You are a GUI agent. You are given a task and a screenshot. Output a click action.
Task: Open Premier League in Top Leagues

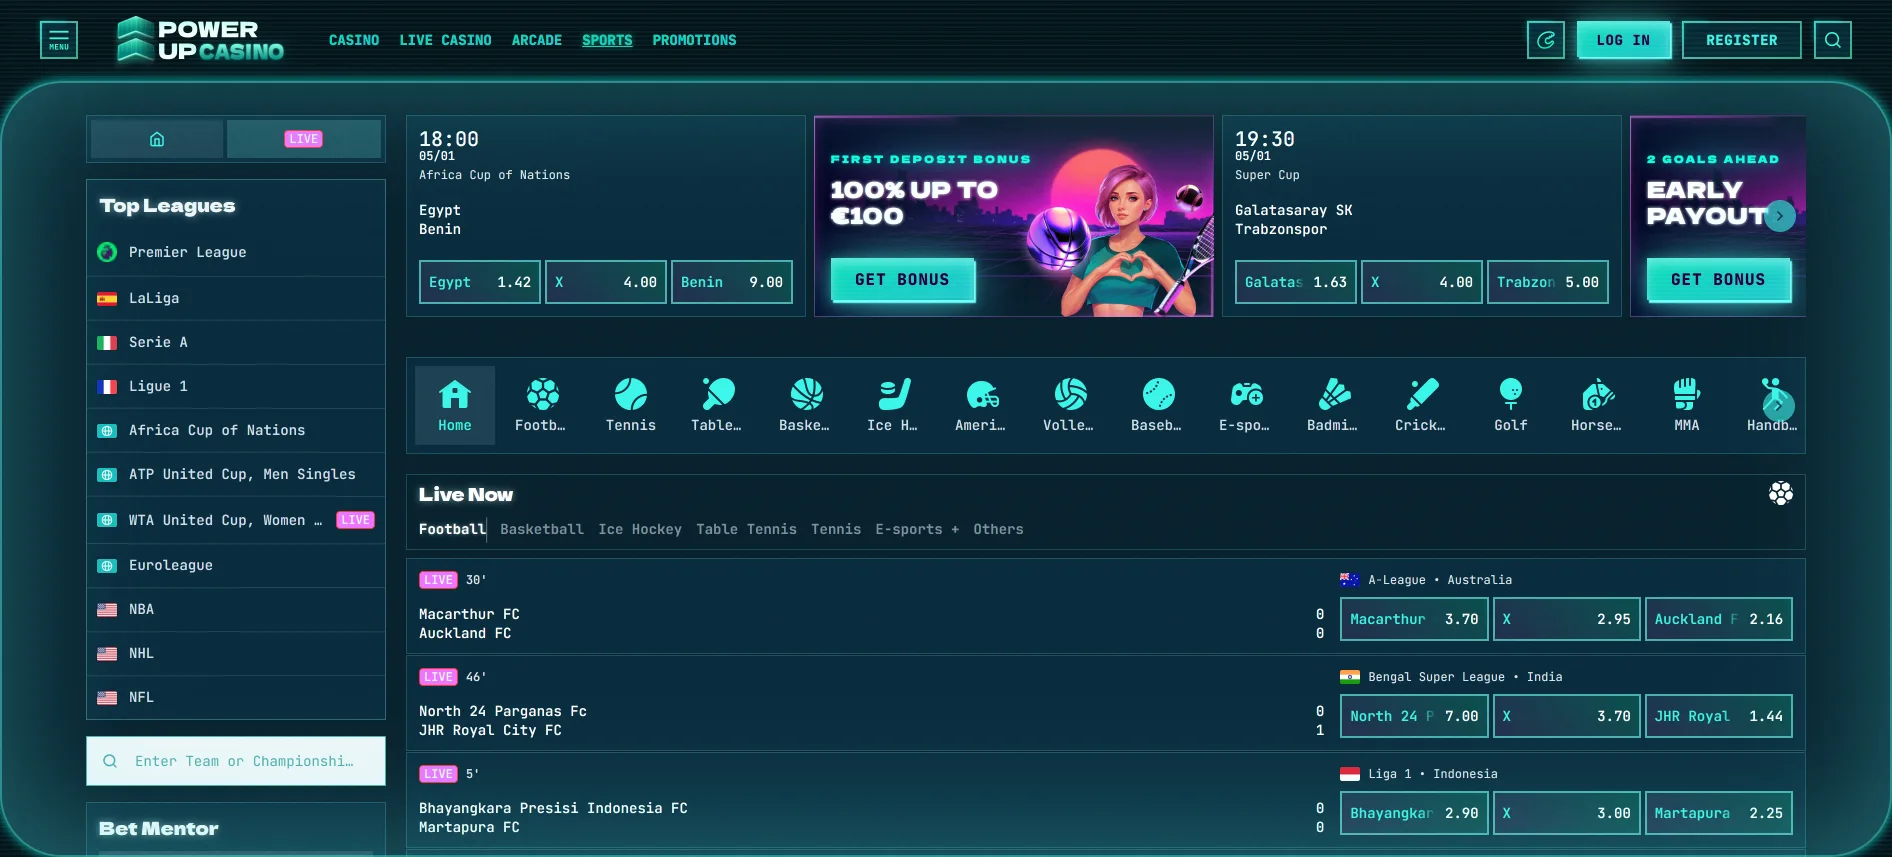click(236, 252)
